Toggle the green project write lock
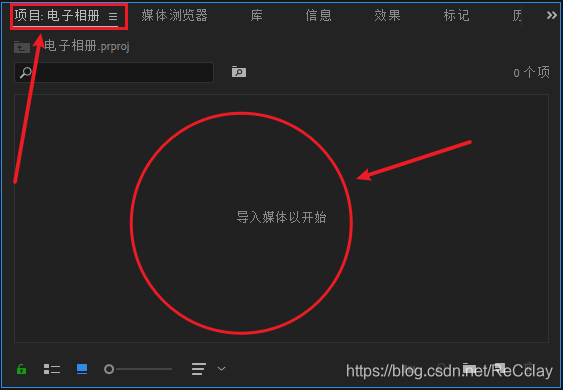This screenshot has width=563, height=390. tap(22, 369)
